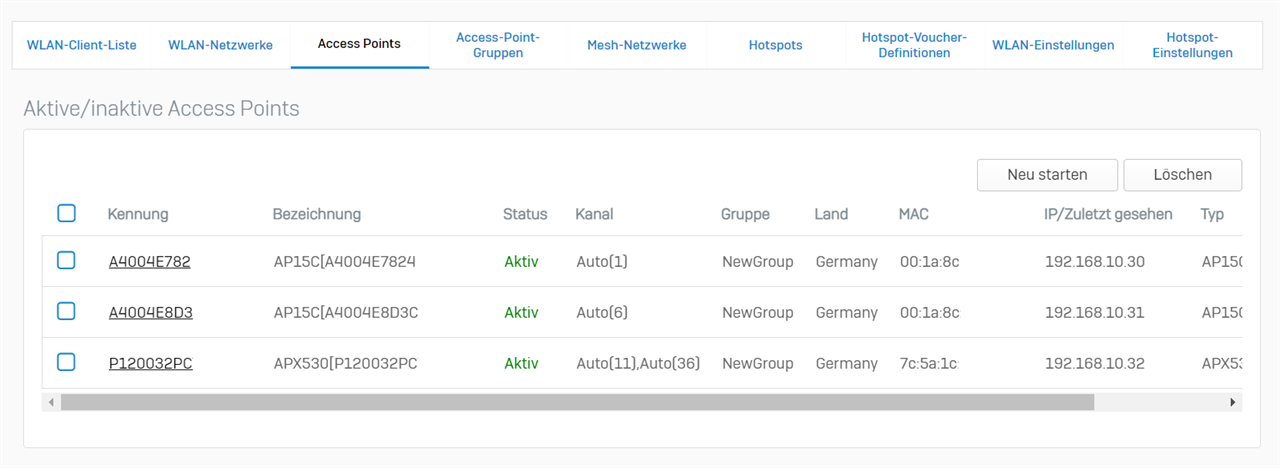Tick checkbox for A4004E782 row
The height and width of the screenshot is (468, 1280).
pyautogui.click(x=66, y=261)
